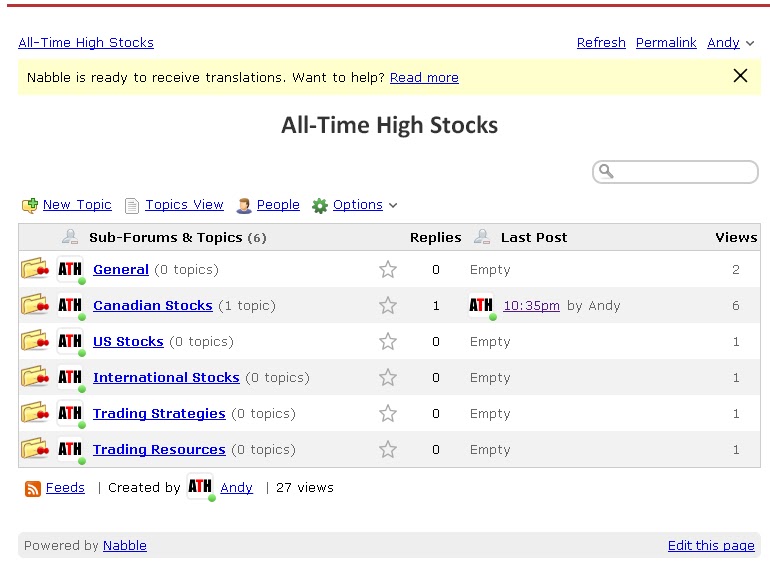Toggle the star for Canadian Stocks
Image resolution: width=770 pixels, height=561 pixels.
388,306
